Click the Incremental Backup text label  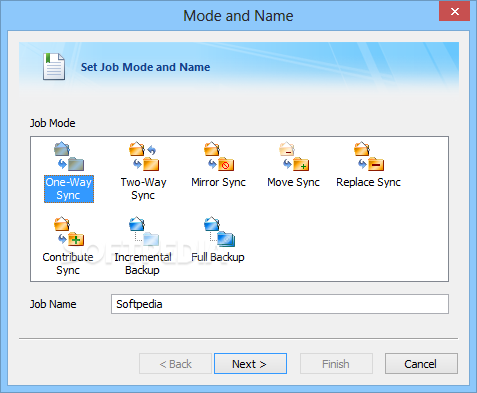(143, 263)
